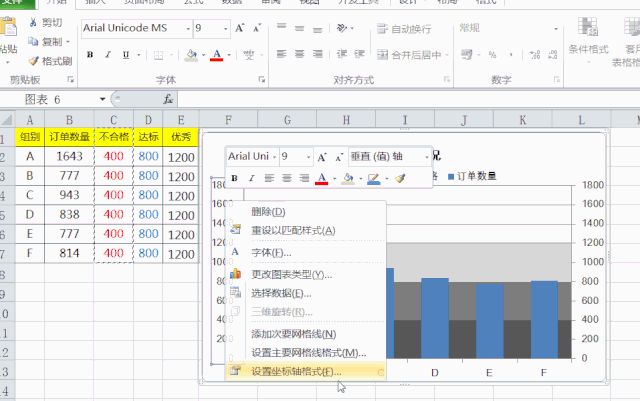Click the Decrease Indent icon

click(342, 54)
